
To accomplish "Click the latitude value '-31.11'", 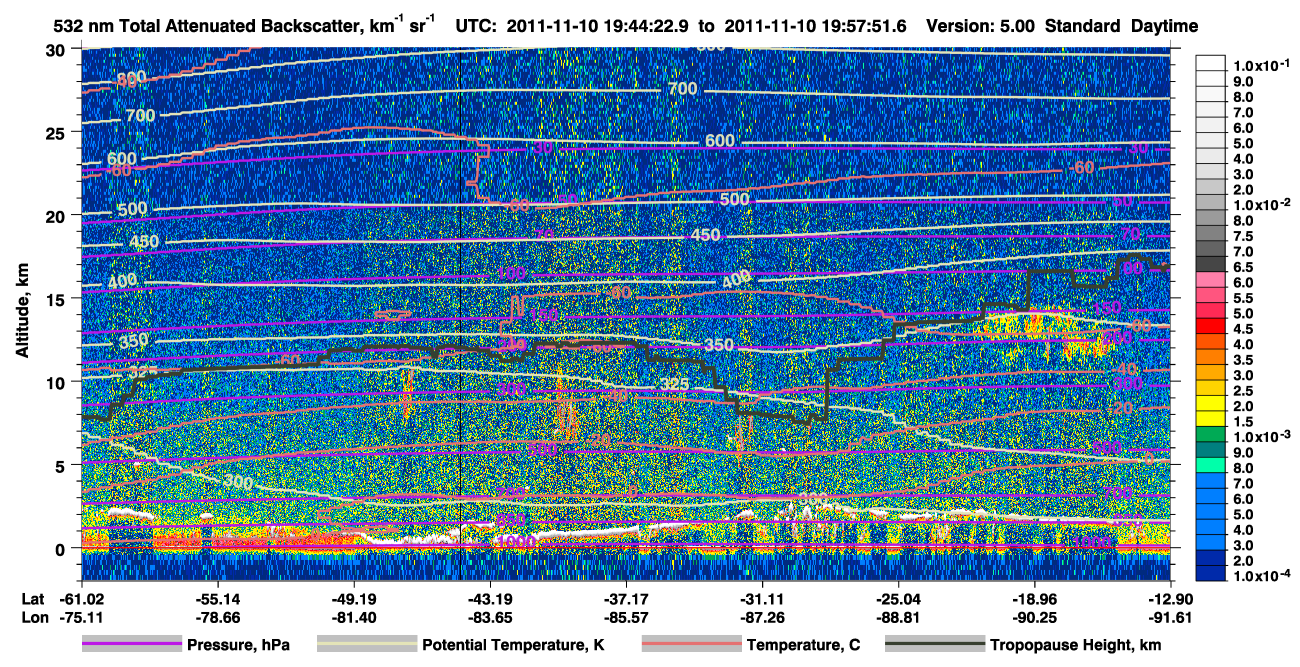I will tap(762, 599).
